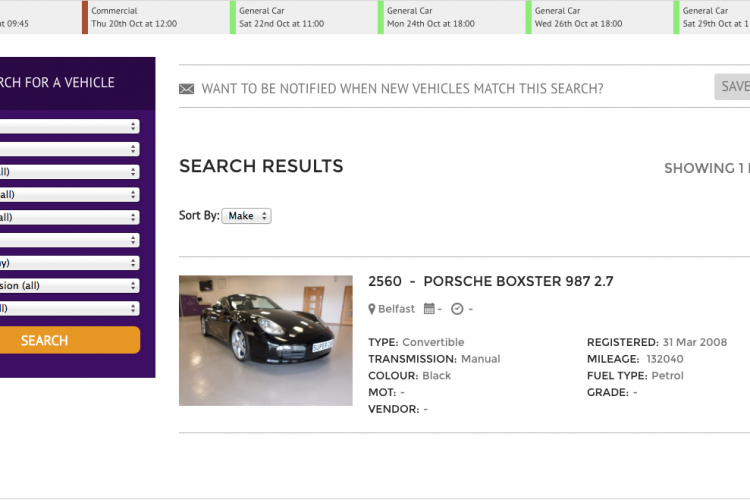
Task: Open the black Porsche Boxster thumbnail
Action: click(x=265, y=340)
